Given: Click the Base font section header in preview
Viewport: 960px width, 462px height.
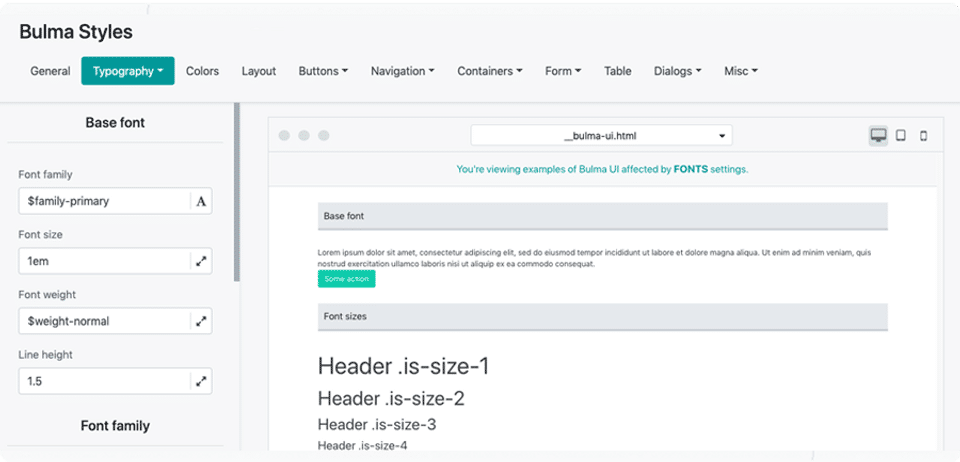Looking at the screenshot, I should coord(602,216).
